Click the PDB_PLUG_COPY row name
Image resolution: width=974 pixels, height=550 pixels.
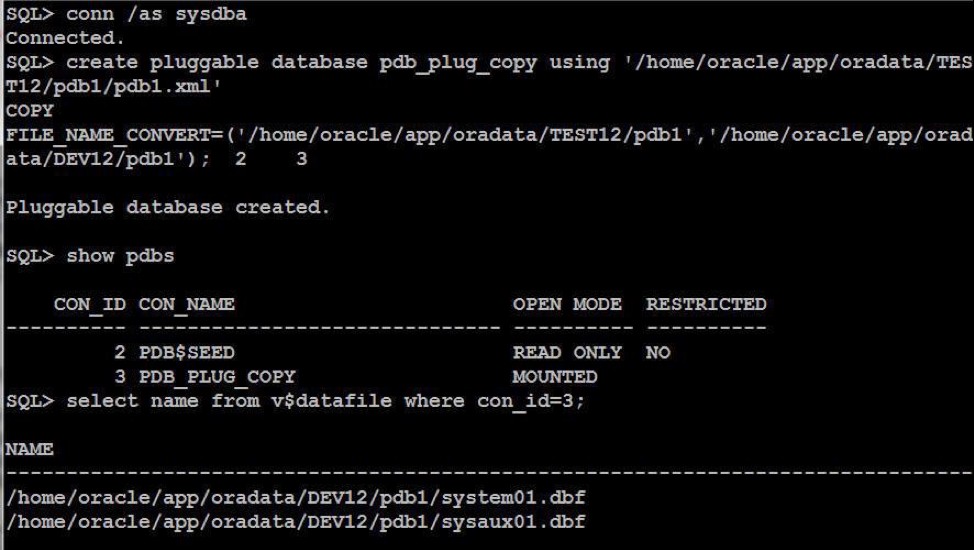(217, 377)
